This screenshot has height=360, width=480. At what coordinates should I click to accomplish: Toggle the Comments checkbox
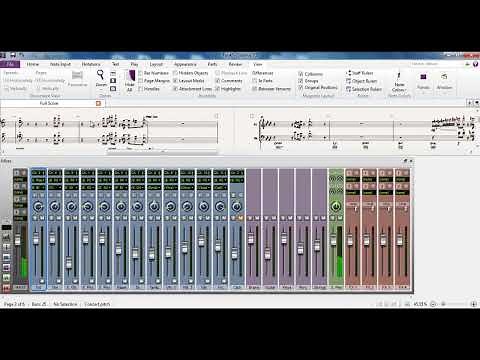point(218,81)
